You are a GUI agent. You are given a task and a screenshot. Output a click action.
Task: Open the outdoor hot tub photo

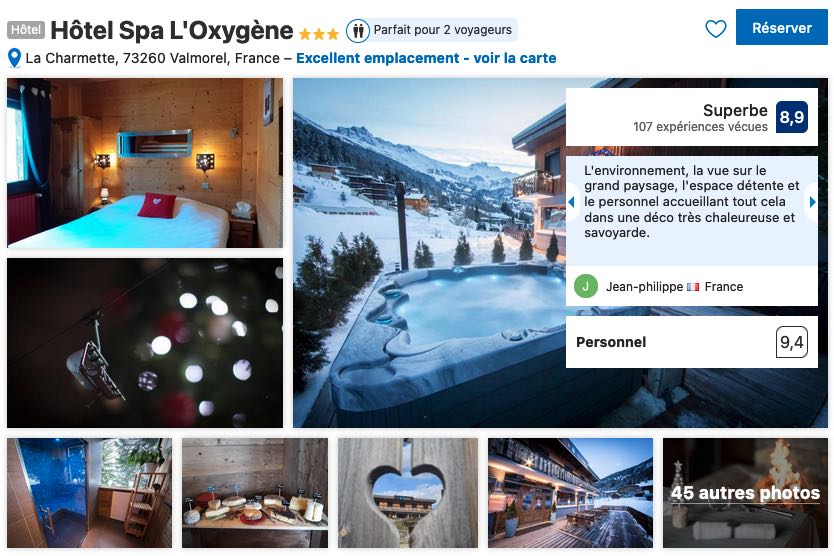click(429, 253)
